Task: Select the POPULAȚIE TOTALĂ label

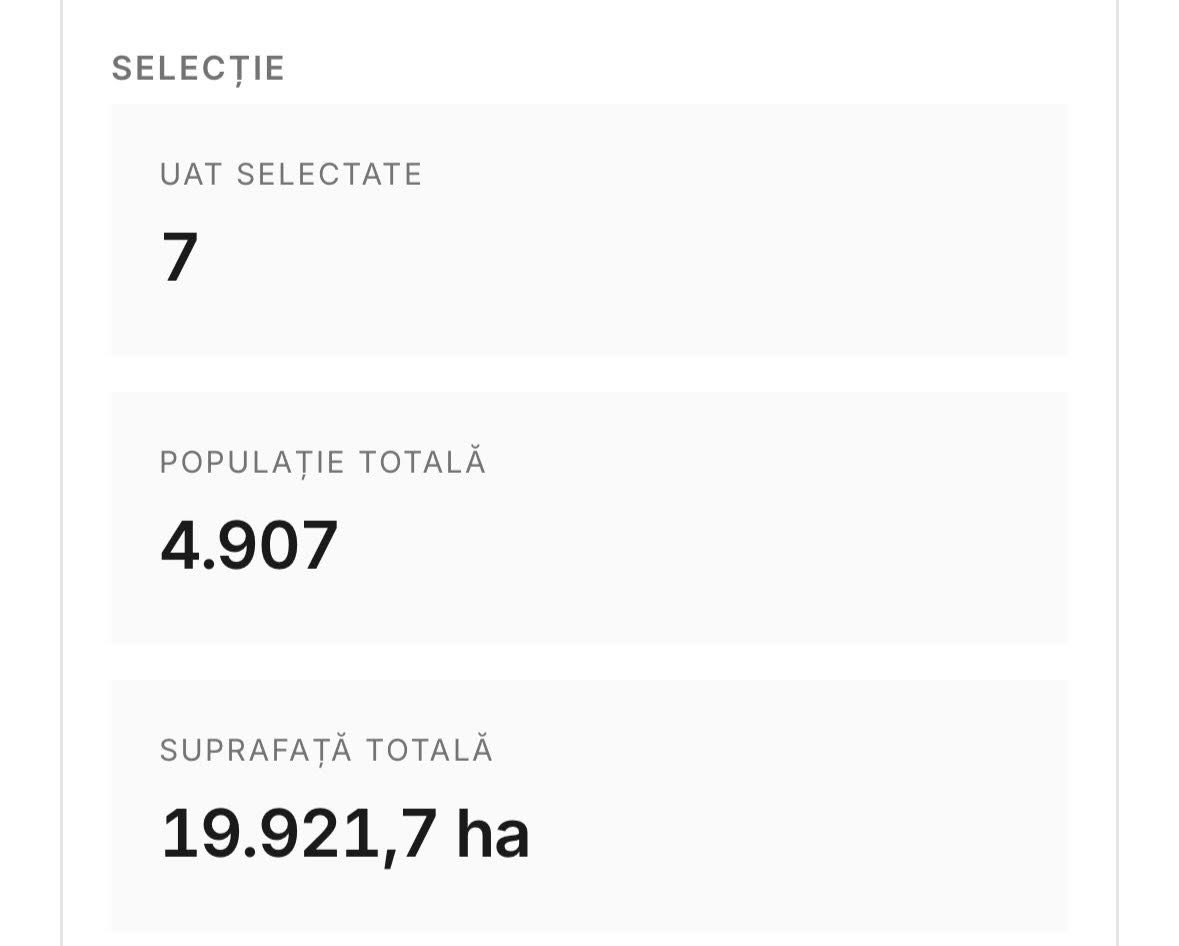Action: (x=323, y=463)
